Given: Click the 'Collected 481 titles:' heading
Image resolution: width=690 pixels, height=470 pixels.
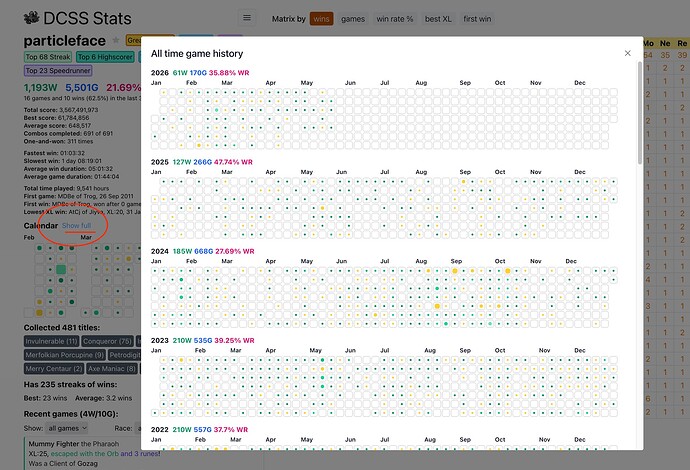Looking at the screenshot, I should click(x=62, y=328).
